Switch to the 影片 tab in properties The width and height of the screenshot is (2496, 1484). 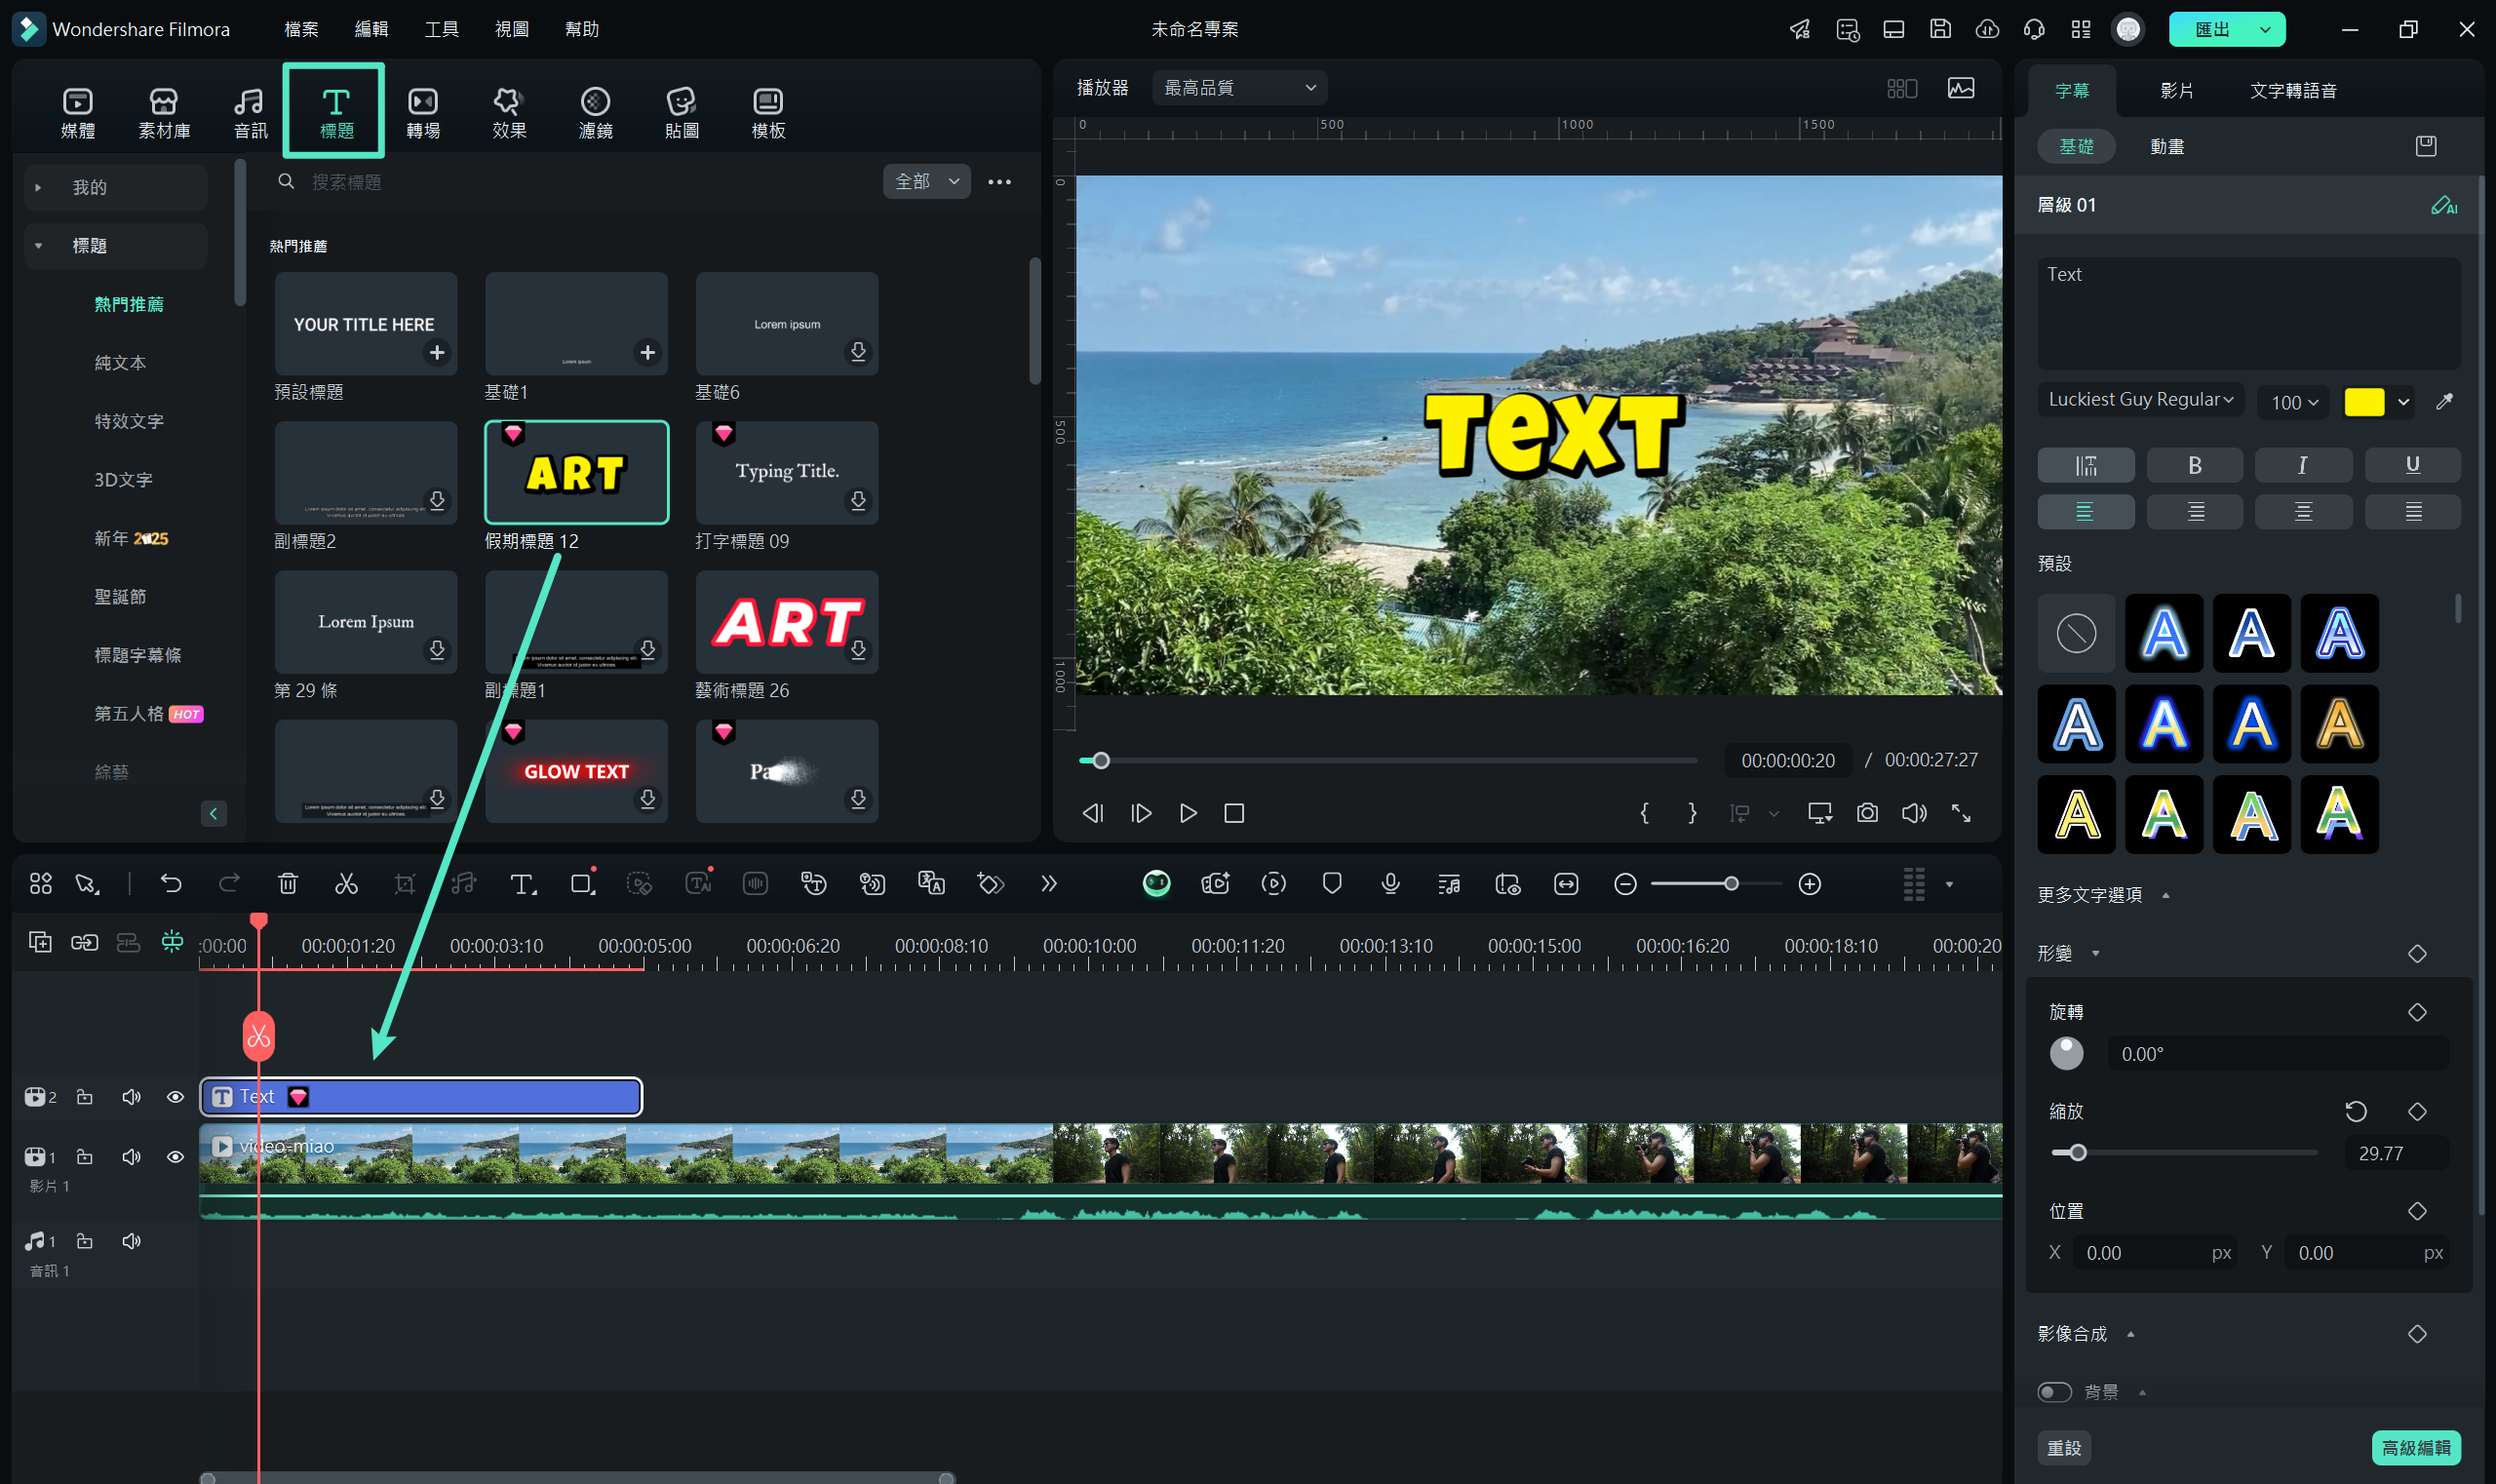pos(2176,91)
